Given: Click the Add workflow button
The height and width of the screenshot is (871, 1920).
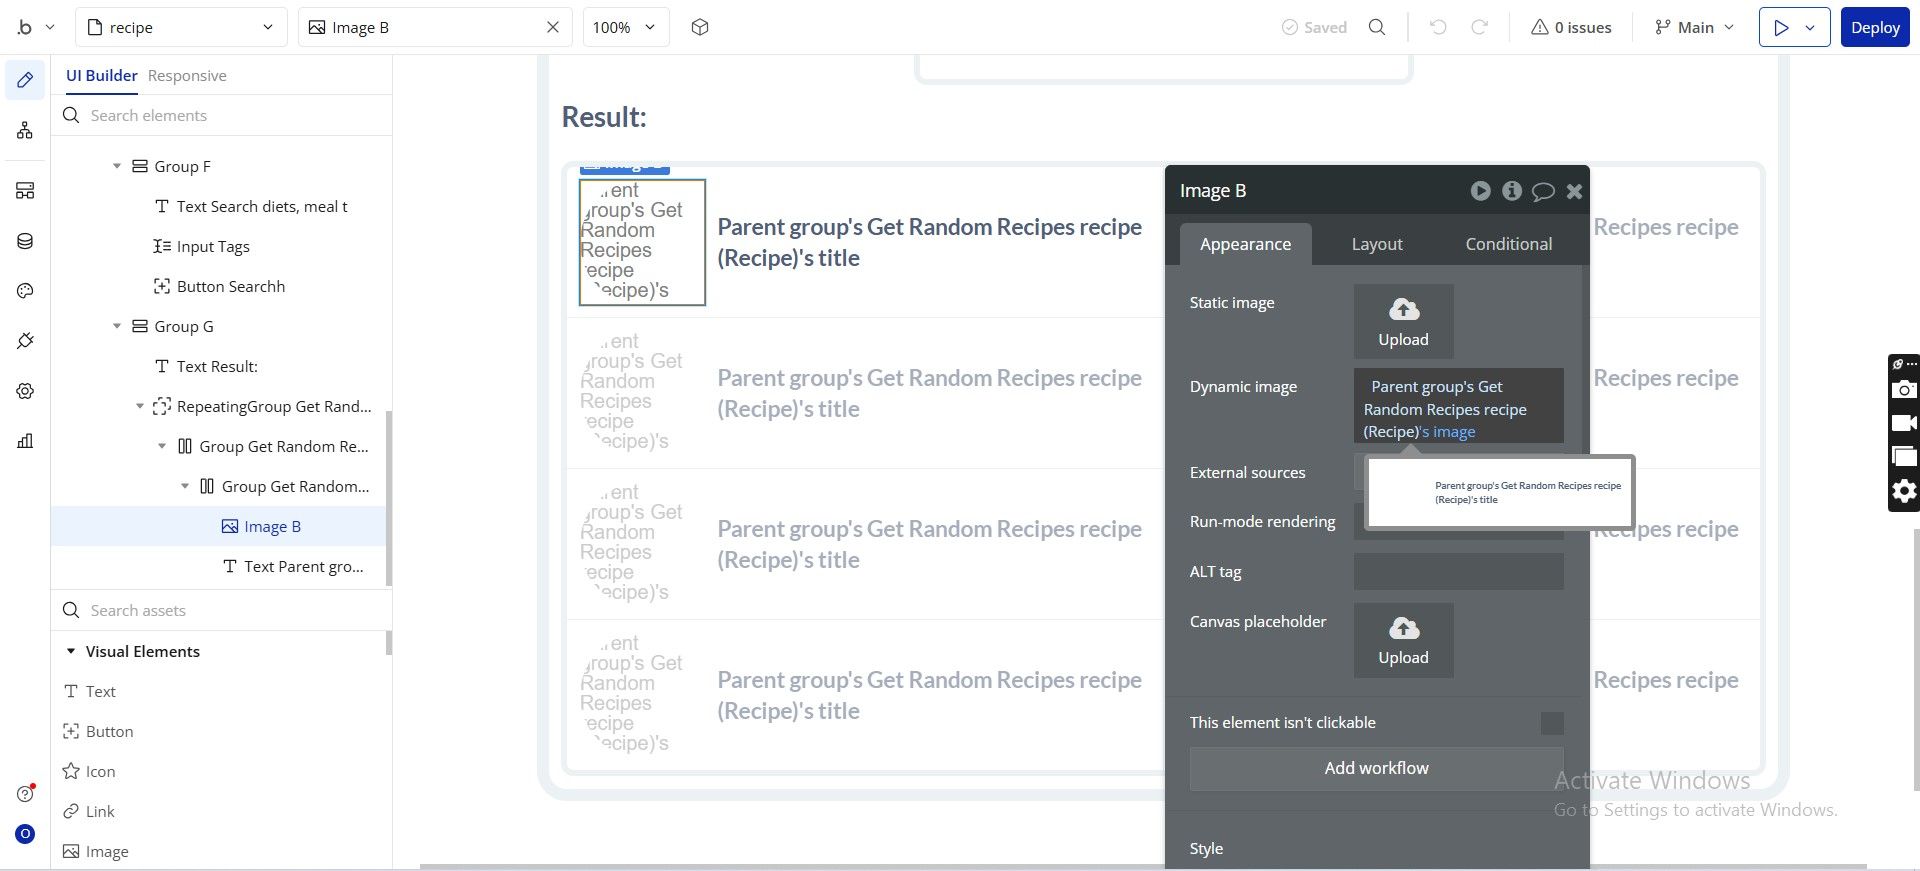Looking at the screenshot, I should point(1376,768).
